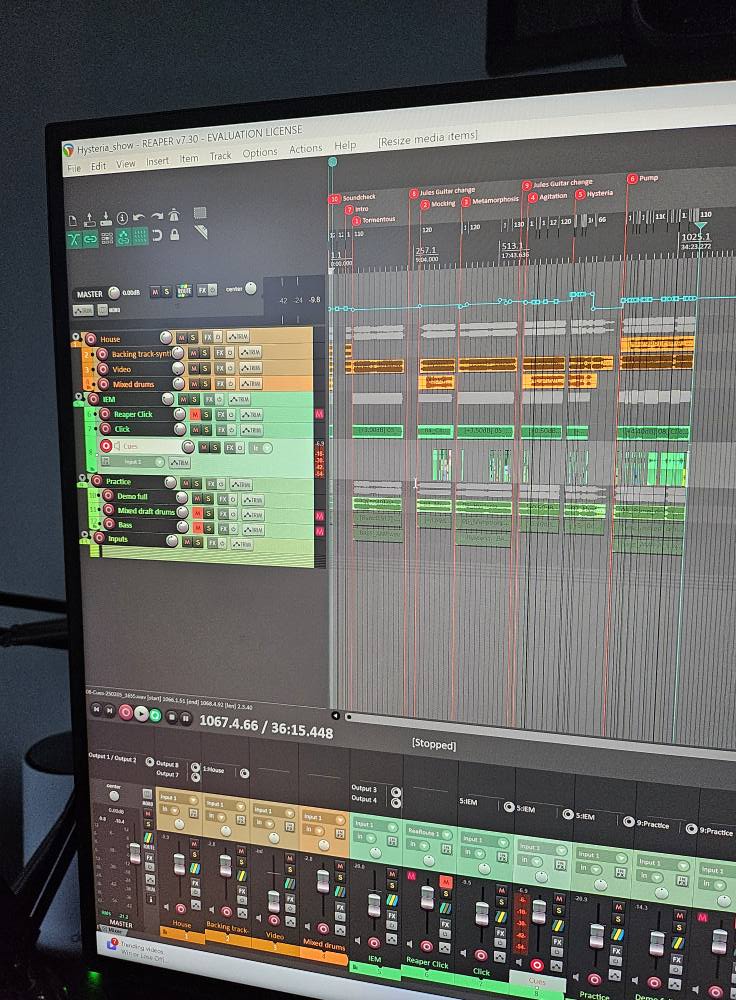Toggle item grouping chain-link icon

[x=90, y=239]
